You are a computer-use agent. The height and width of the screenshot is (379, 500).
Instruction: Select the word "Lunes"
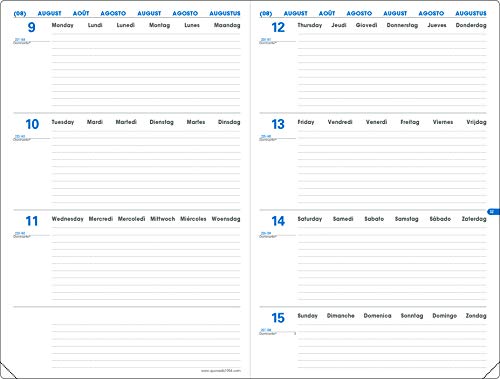pyautogui.click(x=192, y=25)
